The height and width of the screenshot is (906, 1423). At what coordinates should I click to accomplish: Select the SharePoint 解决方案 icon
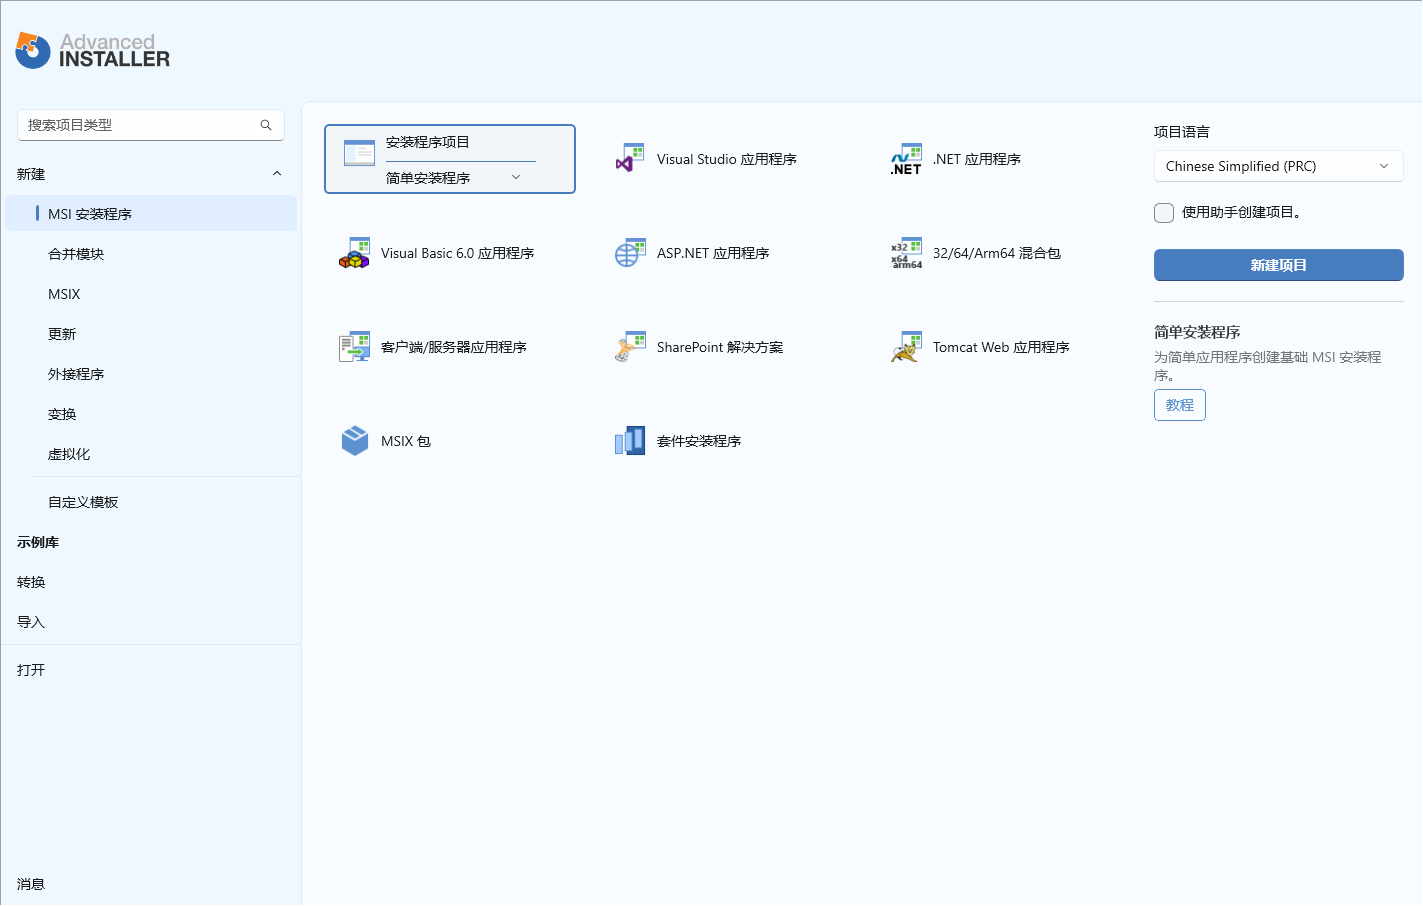pos(630,347)
